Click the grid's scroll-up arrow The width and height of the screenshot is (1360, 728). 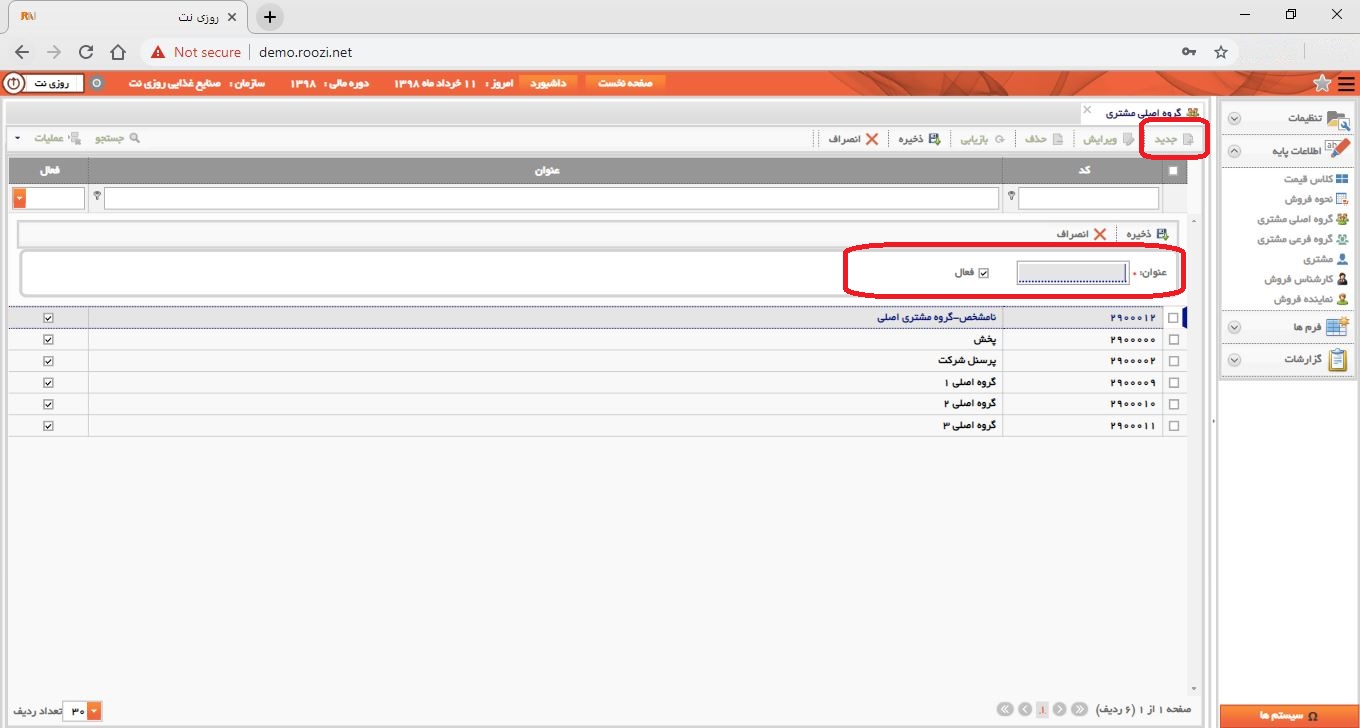(1194, 220)
